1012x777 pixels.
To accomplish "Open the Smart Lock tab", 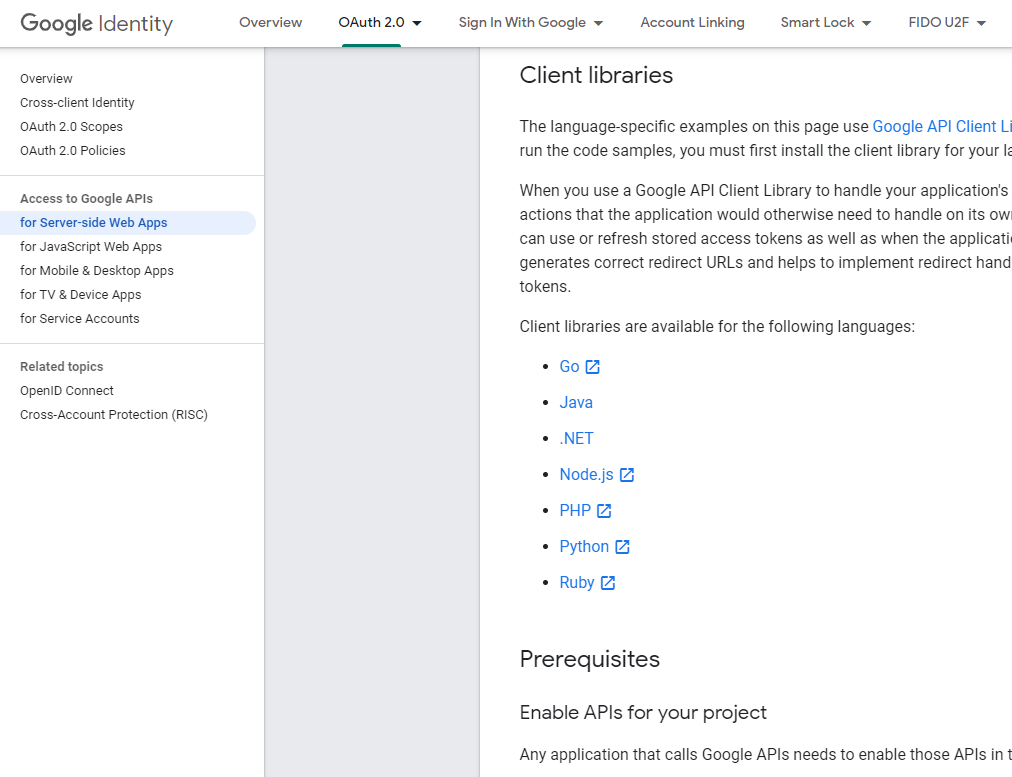I will pyautogui.click(x=817, y=23).
